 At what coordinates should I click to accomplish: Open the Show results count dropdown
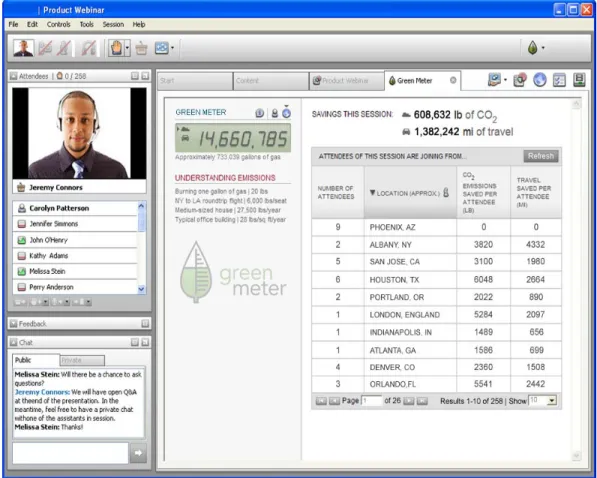pyautogui.click(x=552, y=401)
